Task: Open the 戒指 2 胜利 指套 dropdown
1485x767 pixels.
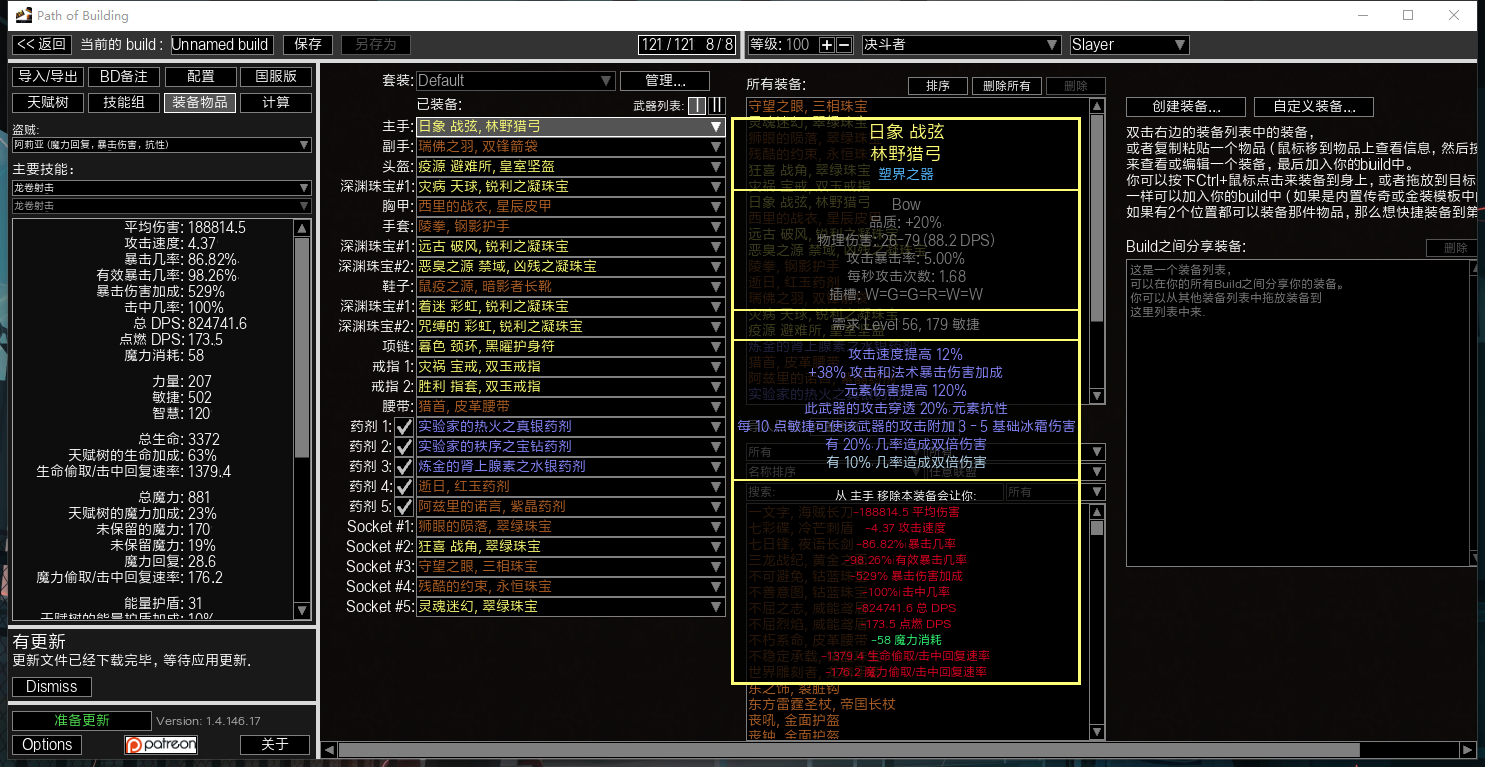Action: pyautogui.click(x=570, y=386)
